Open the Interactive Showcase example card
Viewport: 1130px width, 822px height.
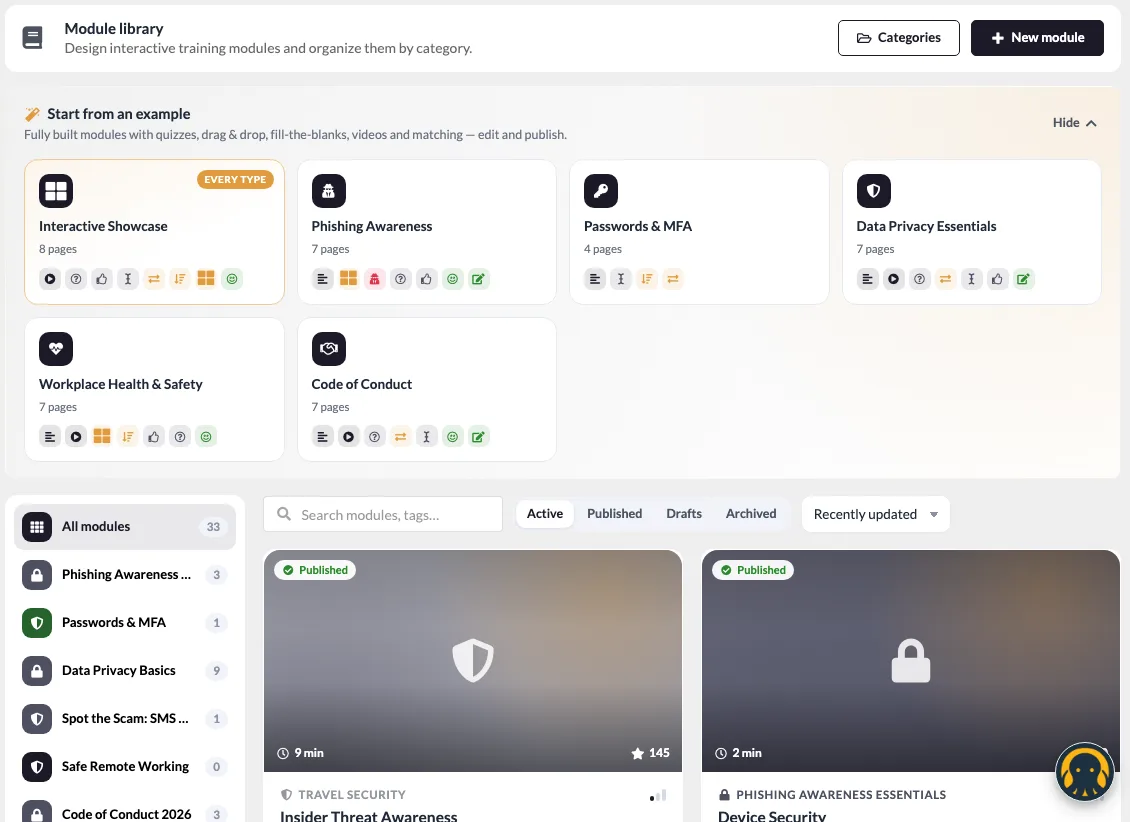pyautogui.click(x=154, y=231)
